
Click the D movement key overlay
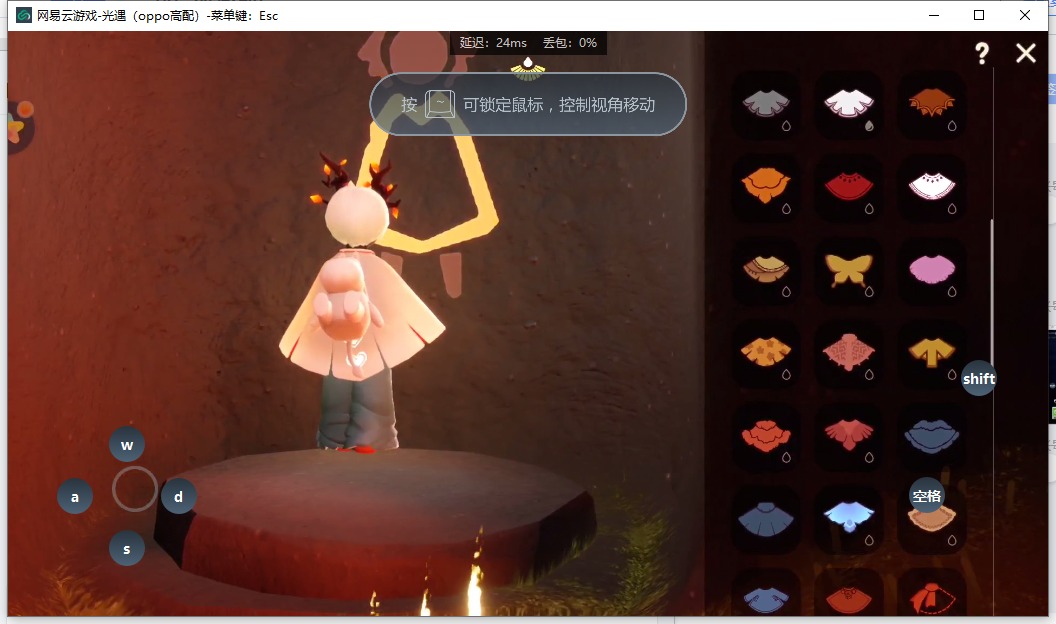point(178,496)
